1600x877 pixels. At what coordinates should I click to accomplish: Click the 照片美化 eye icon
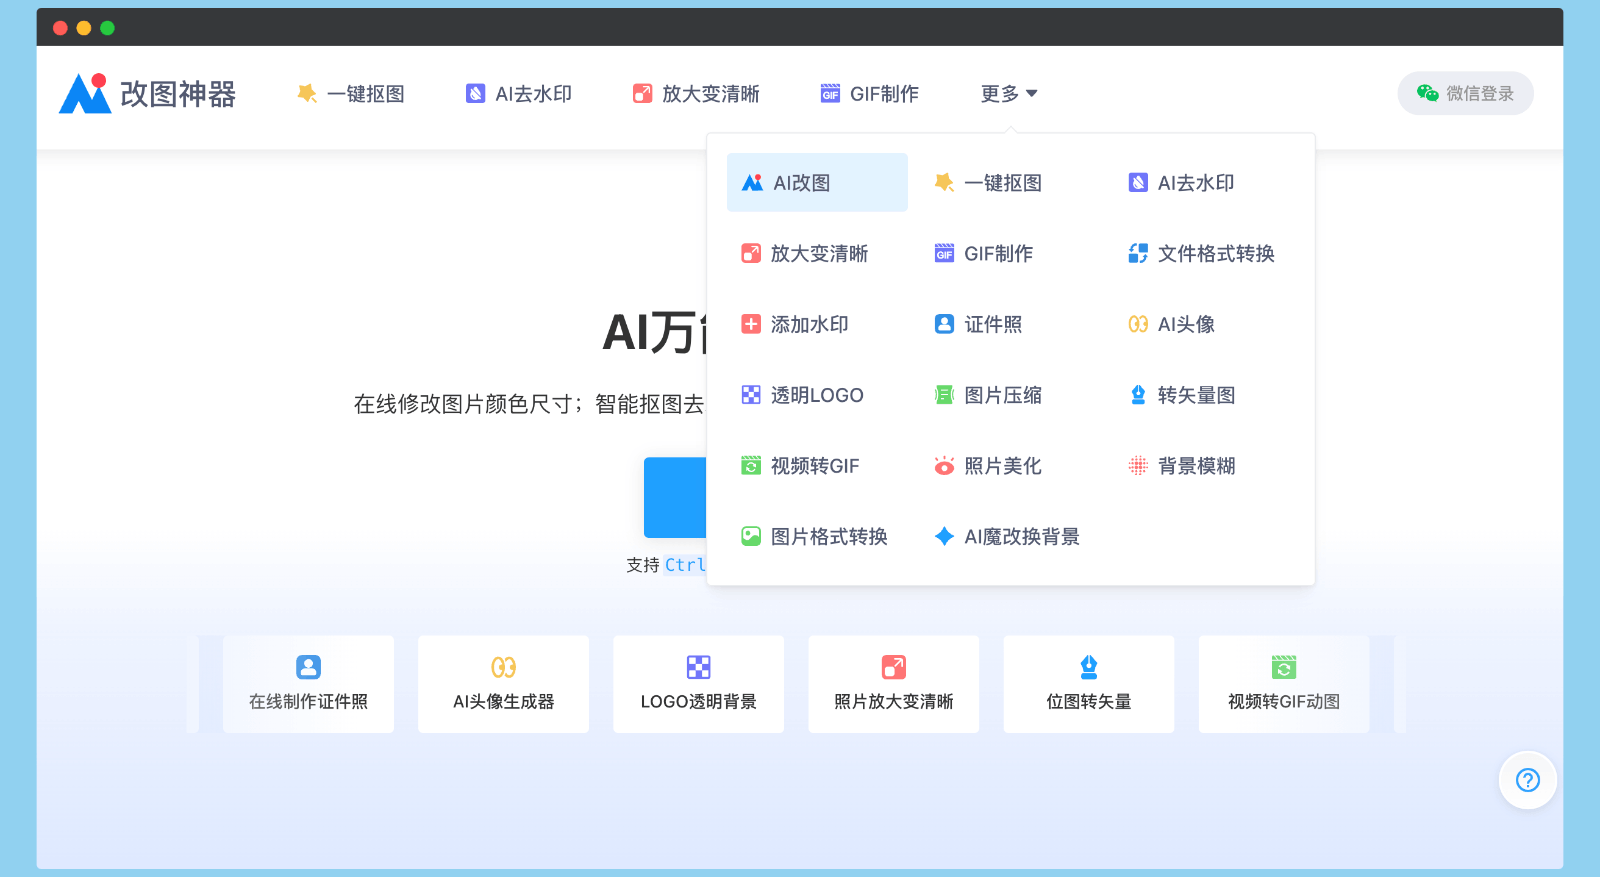944,466
